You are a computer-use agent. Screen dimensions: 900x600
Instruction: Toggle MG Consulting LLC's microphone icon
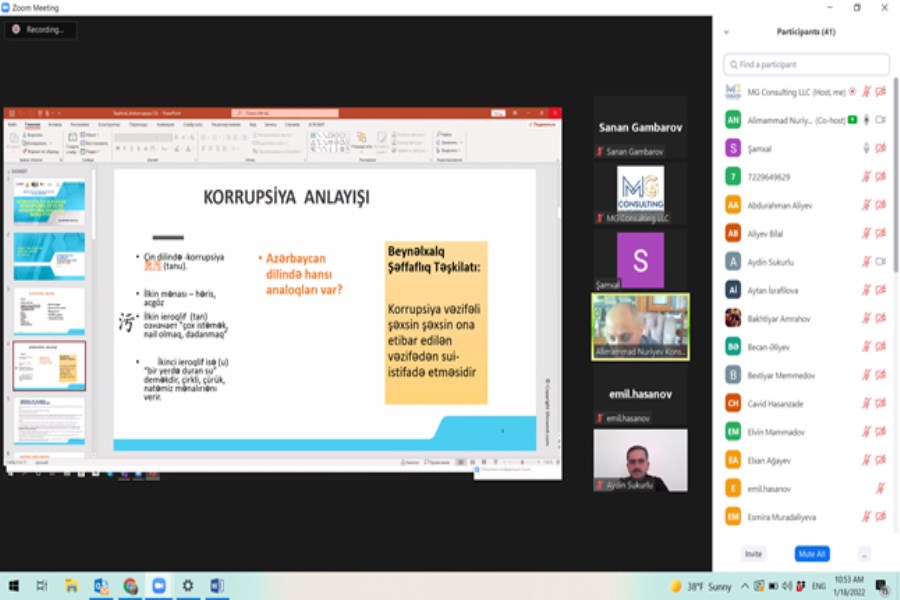point(866,91)
